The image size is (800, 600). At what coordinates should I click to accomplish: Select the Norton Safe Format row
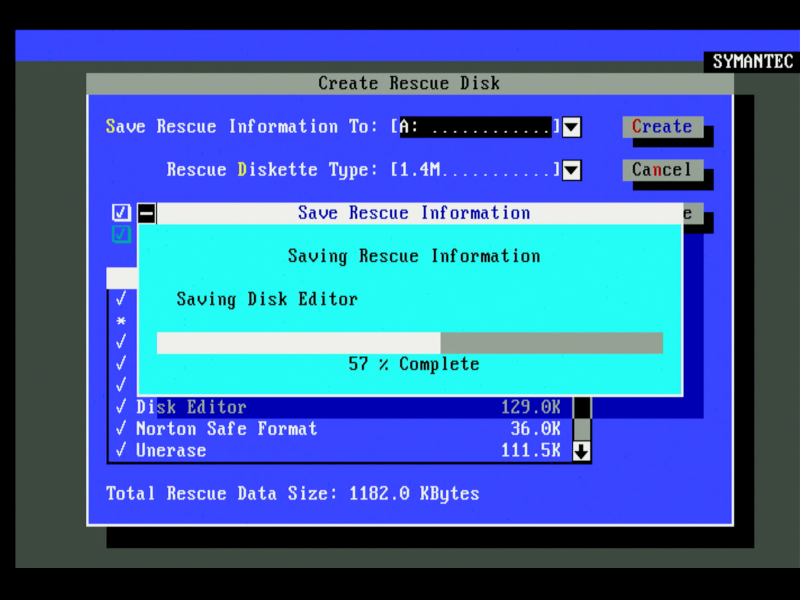coord(340,429)
